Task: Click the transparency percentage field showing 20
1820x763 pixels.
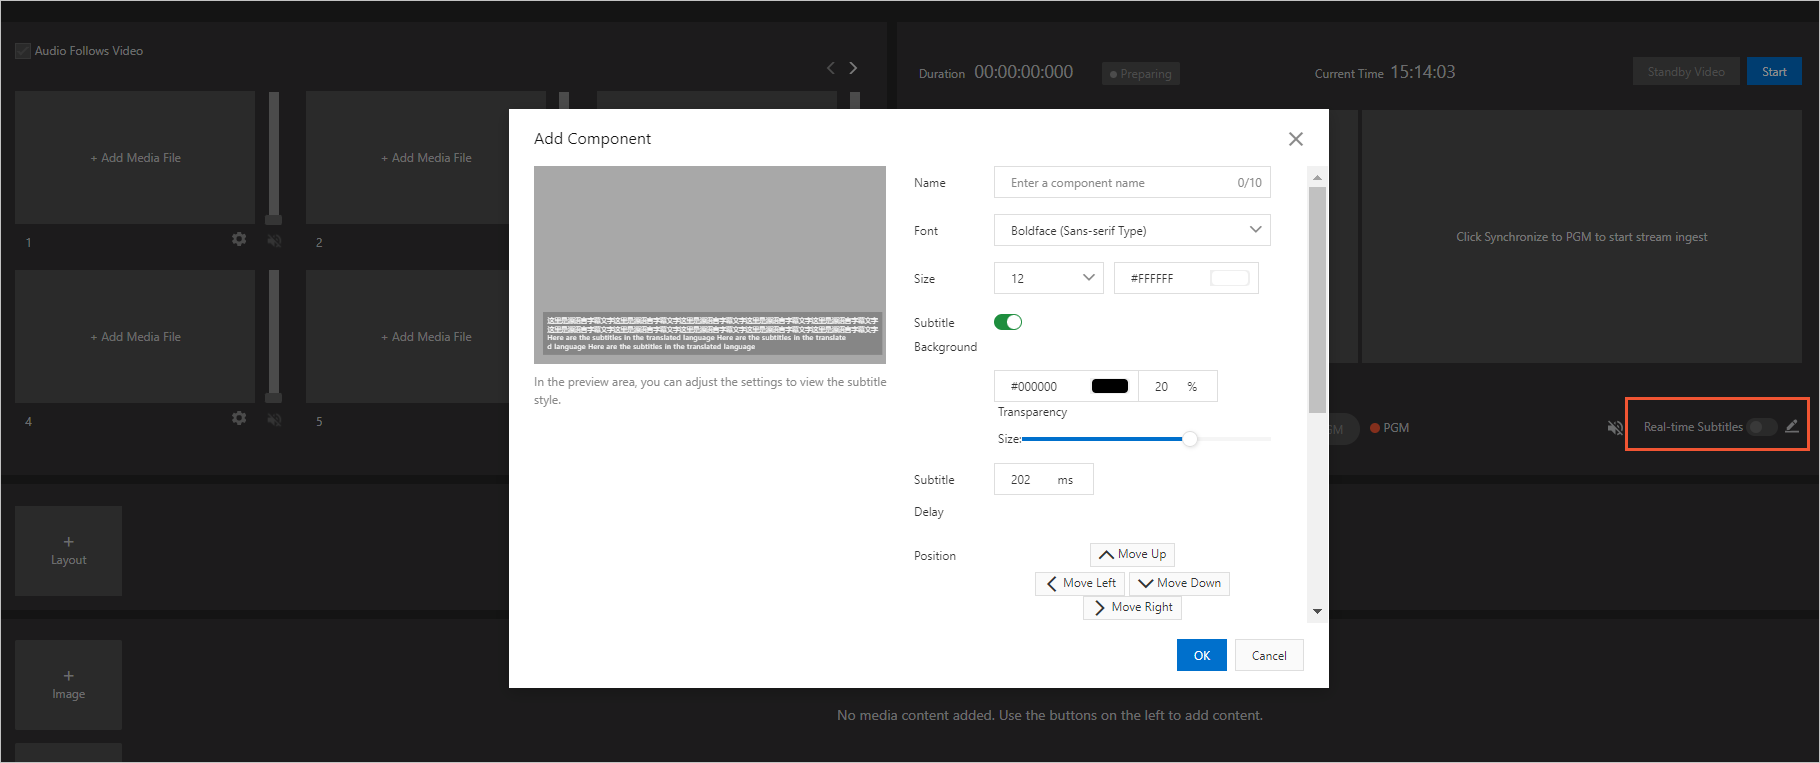Action: tap(1177, 387)
